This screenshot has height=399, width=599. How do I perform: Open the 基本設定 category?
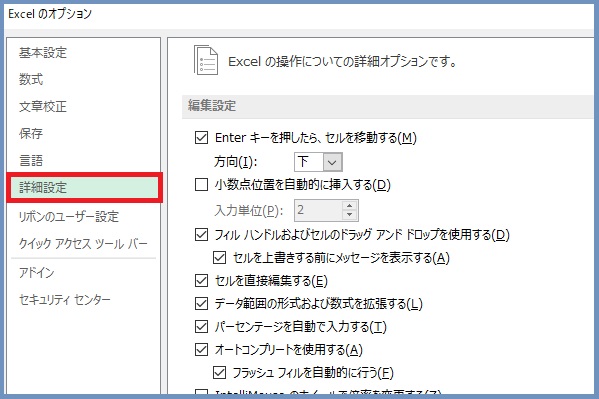click(x=43, y=52)
